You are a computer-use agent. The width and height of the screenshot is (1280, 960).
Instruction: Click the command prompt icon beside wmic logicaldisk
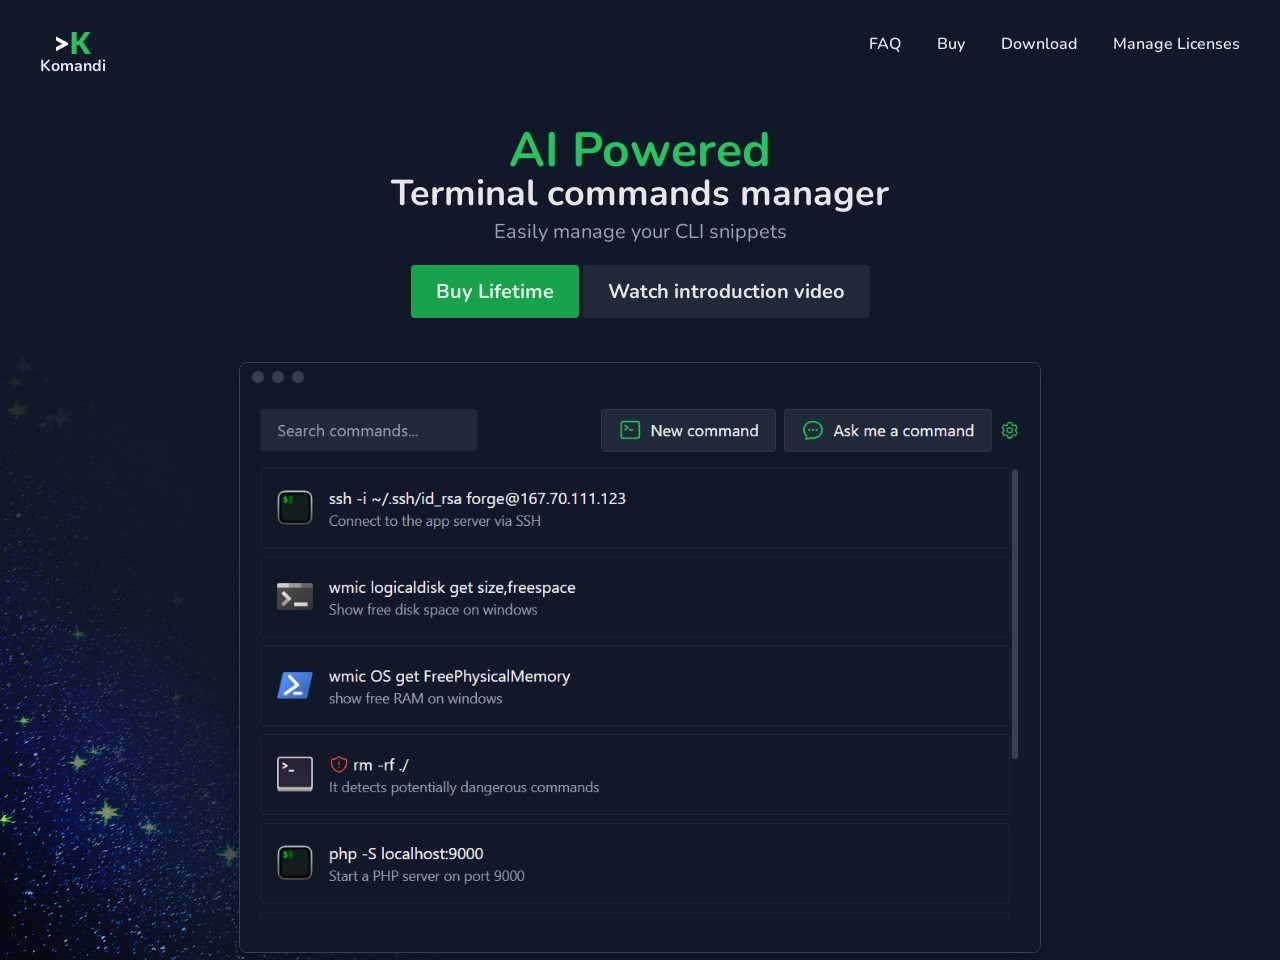tap(295, 597)
